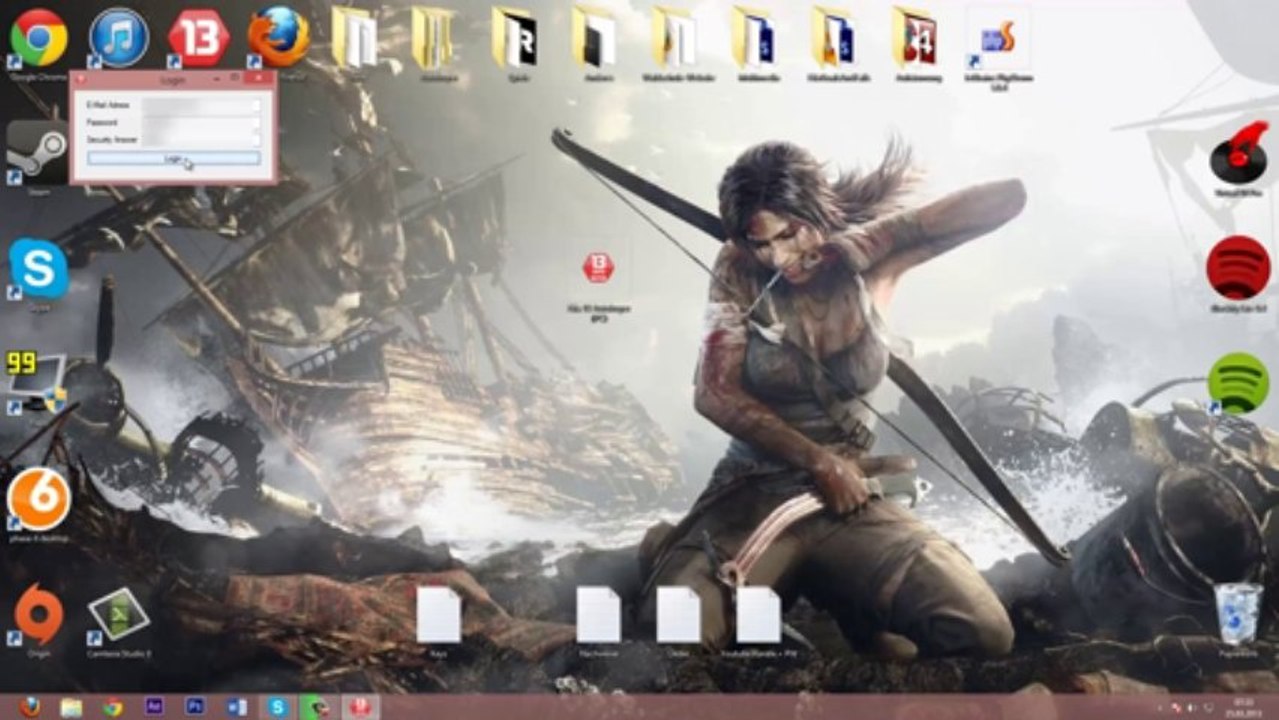Select the Fraps icon showing yellow 99
This screenshot has width=1279, height=720.
[x=36, y=383]
